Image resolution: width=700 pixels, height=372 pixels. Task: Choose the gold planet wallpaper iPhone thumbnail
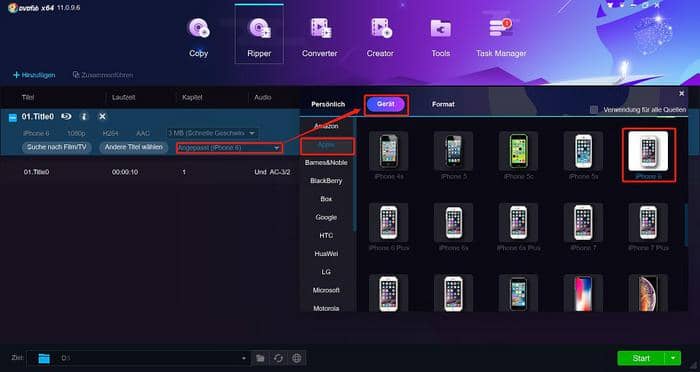[648, 293]
